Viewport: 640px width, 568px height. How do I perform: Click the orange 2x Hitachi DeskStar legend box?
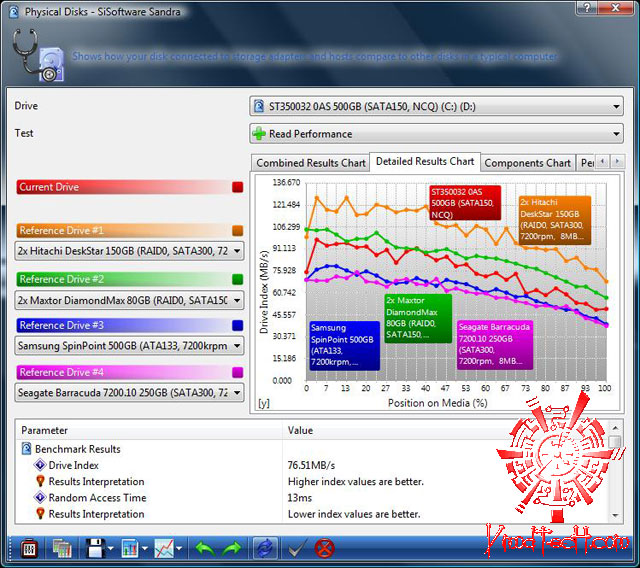pyautogui.click(x=554, y=220)
